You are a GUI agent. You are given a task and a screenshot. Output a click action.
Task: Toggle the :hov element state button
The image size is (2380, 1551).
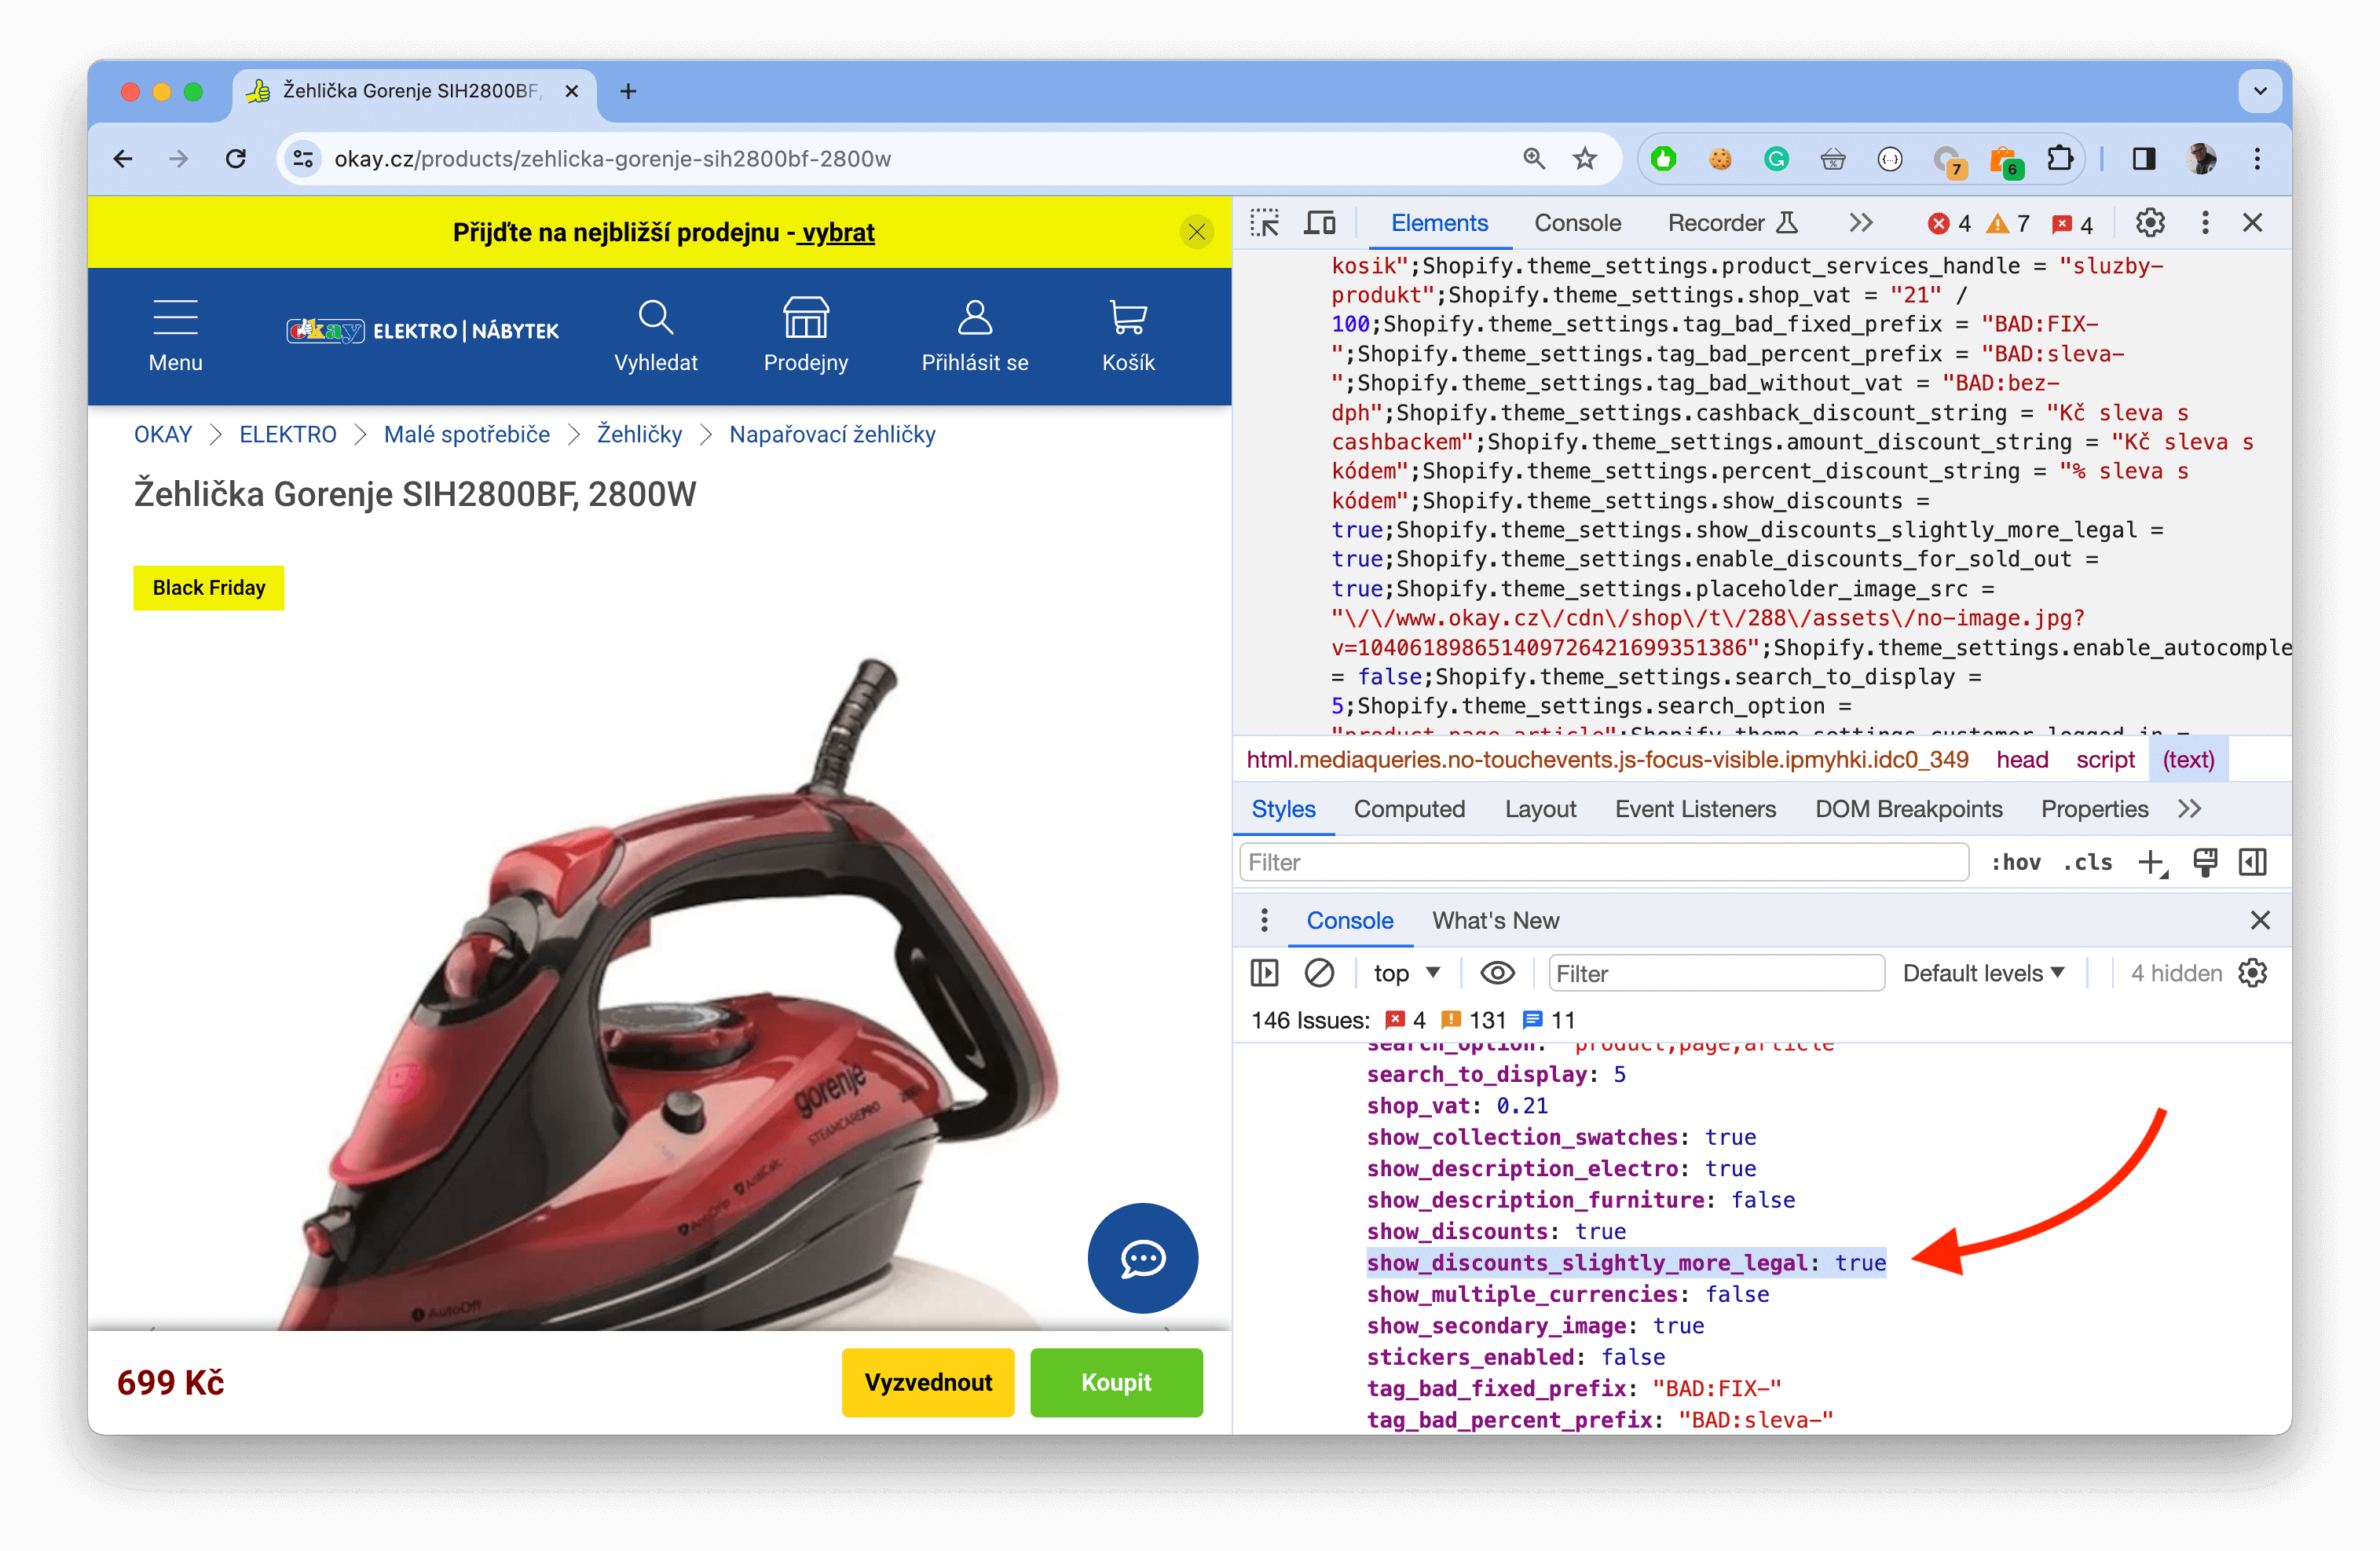point(2015,862)
